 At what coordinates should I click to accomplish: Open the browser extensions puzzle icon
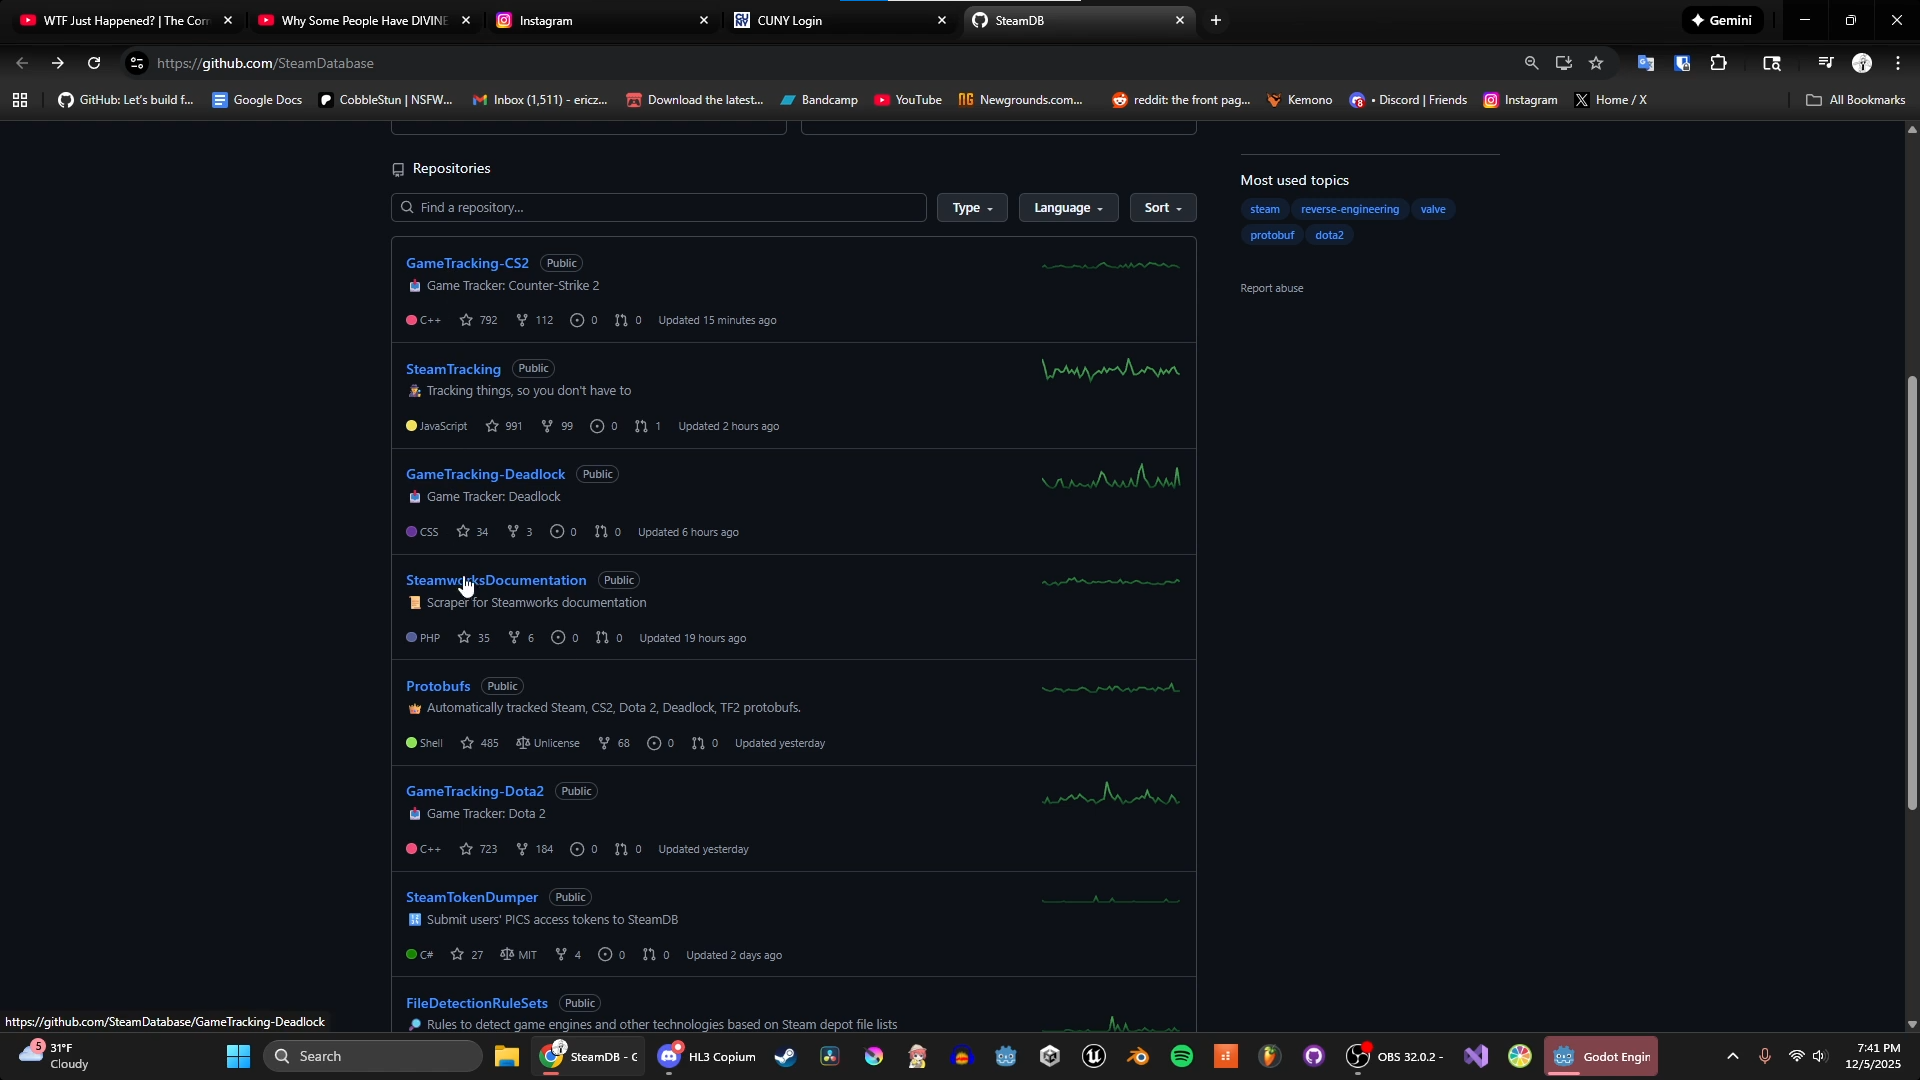(x=1719, y=63)
